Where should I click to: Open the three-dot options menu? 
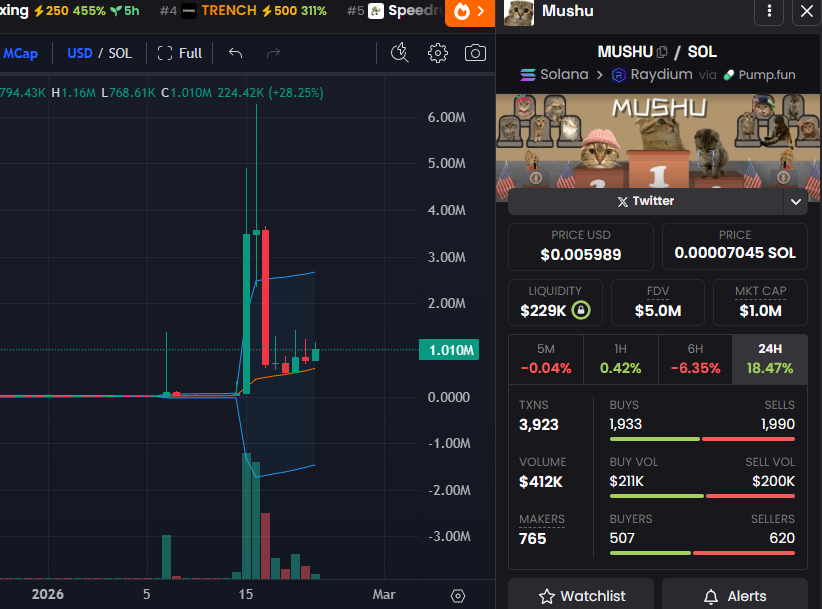pyautogui.click(x=769, y=11)
